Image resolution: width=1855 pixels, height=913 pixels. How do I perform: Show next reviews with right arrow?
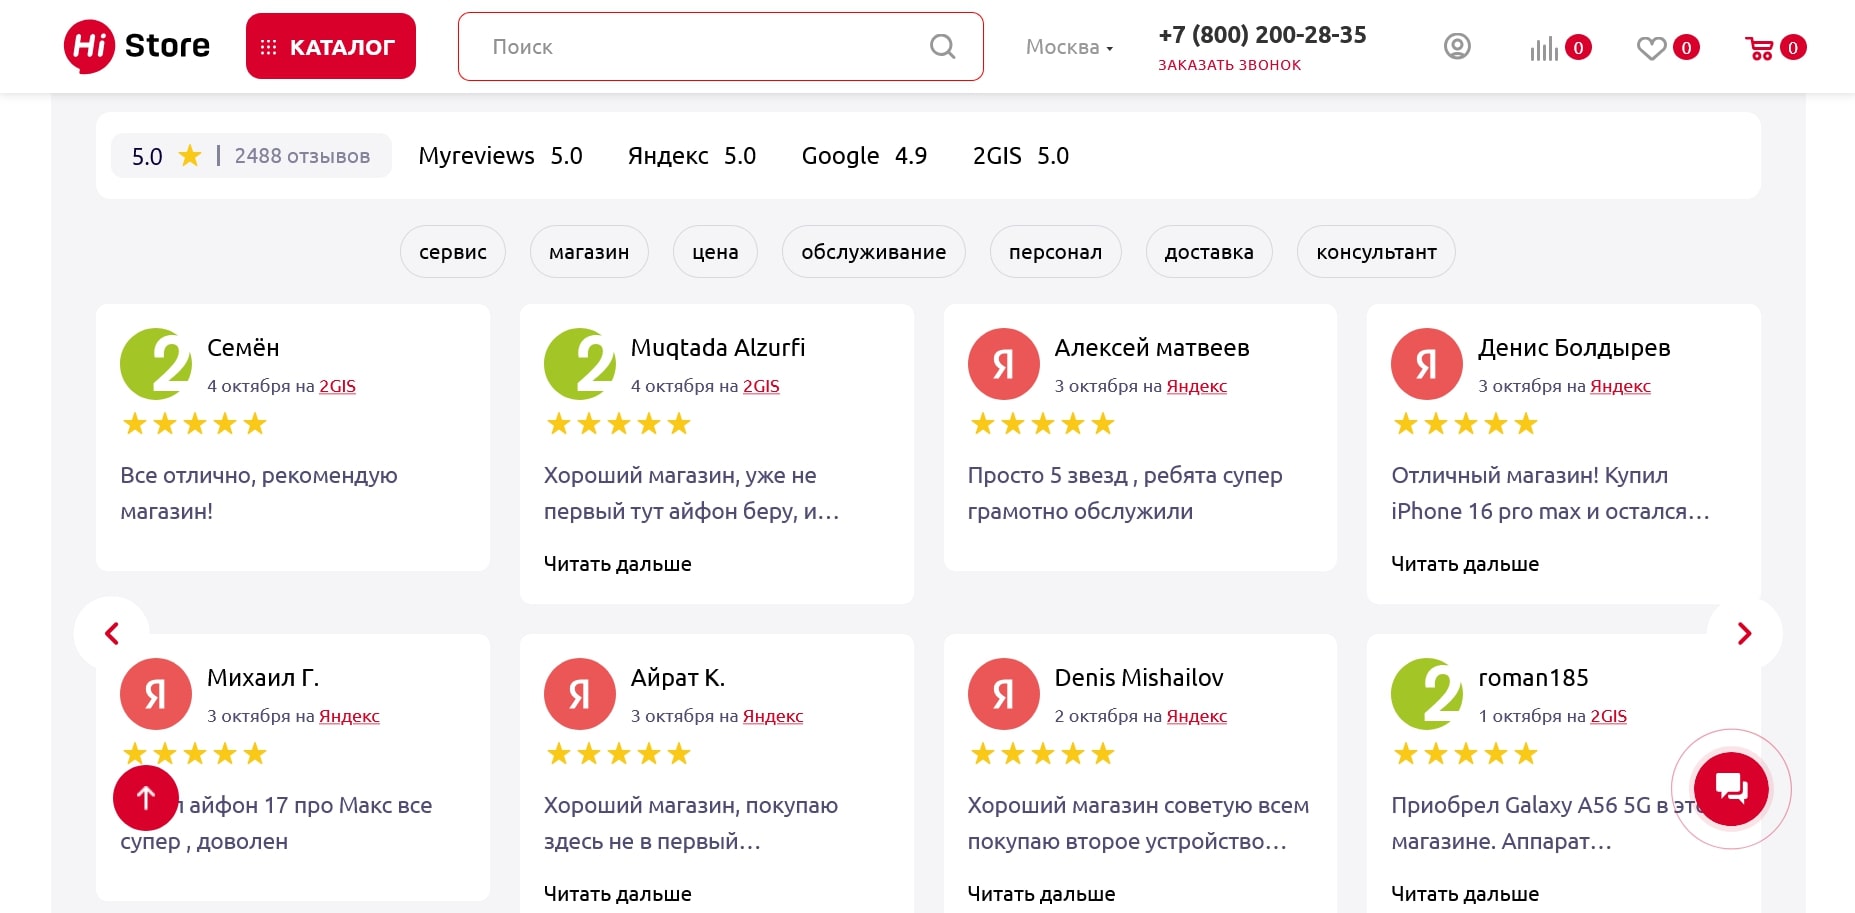(1744, 634)
